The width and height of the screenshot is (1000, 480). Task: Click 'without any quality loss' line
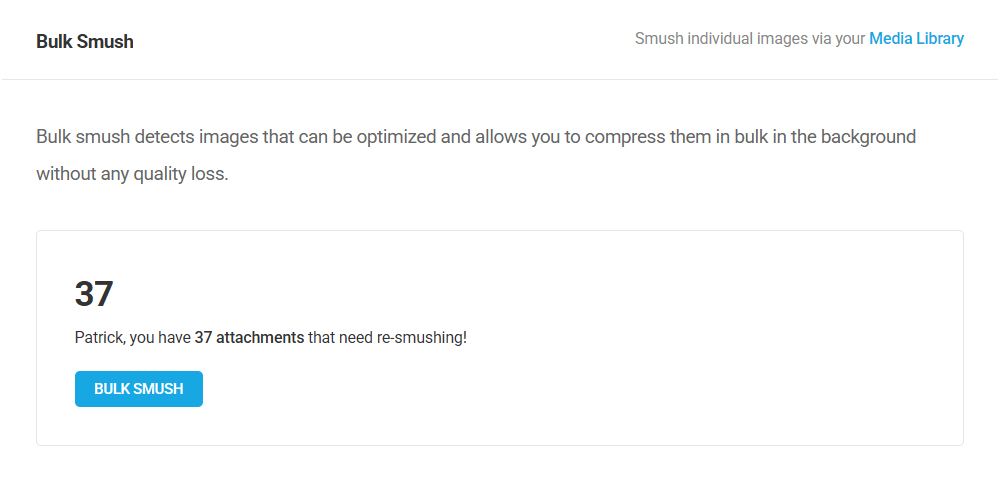tap(132, 174)
